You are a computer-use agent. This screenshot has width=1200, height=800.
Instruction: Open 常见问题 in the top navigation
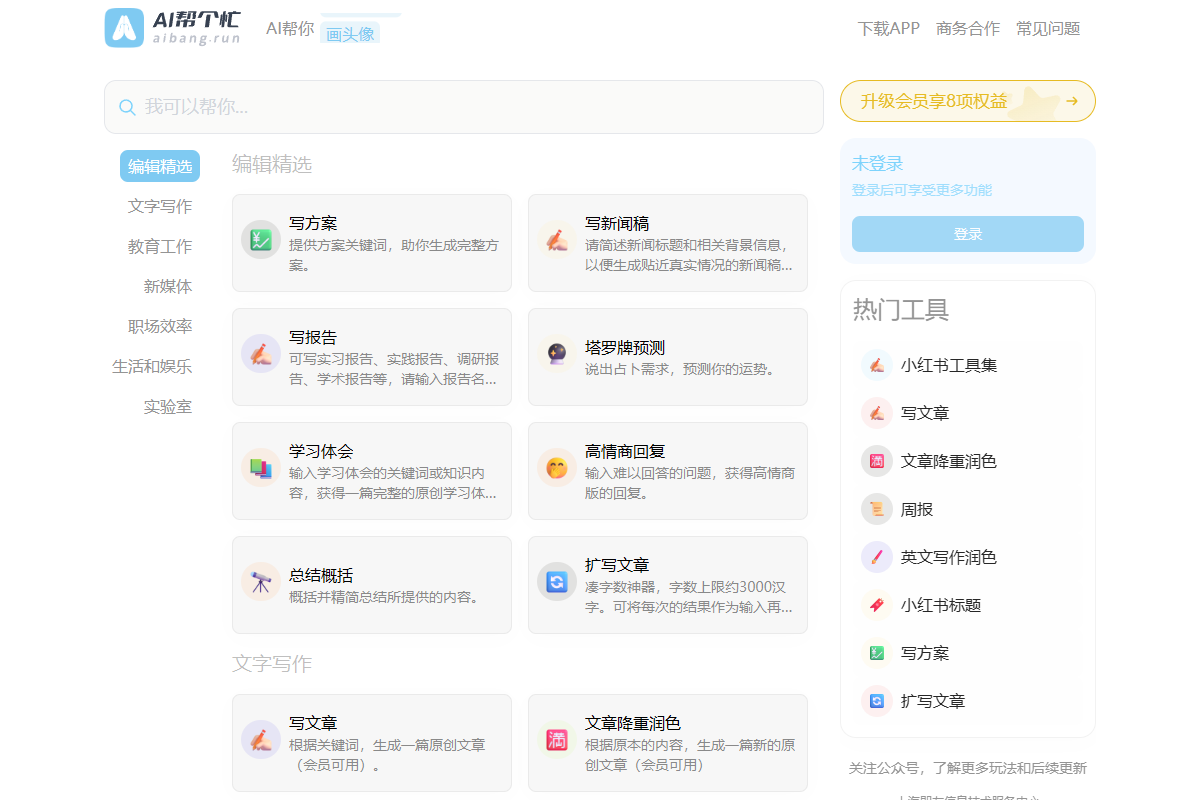point(1047,29)
